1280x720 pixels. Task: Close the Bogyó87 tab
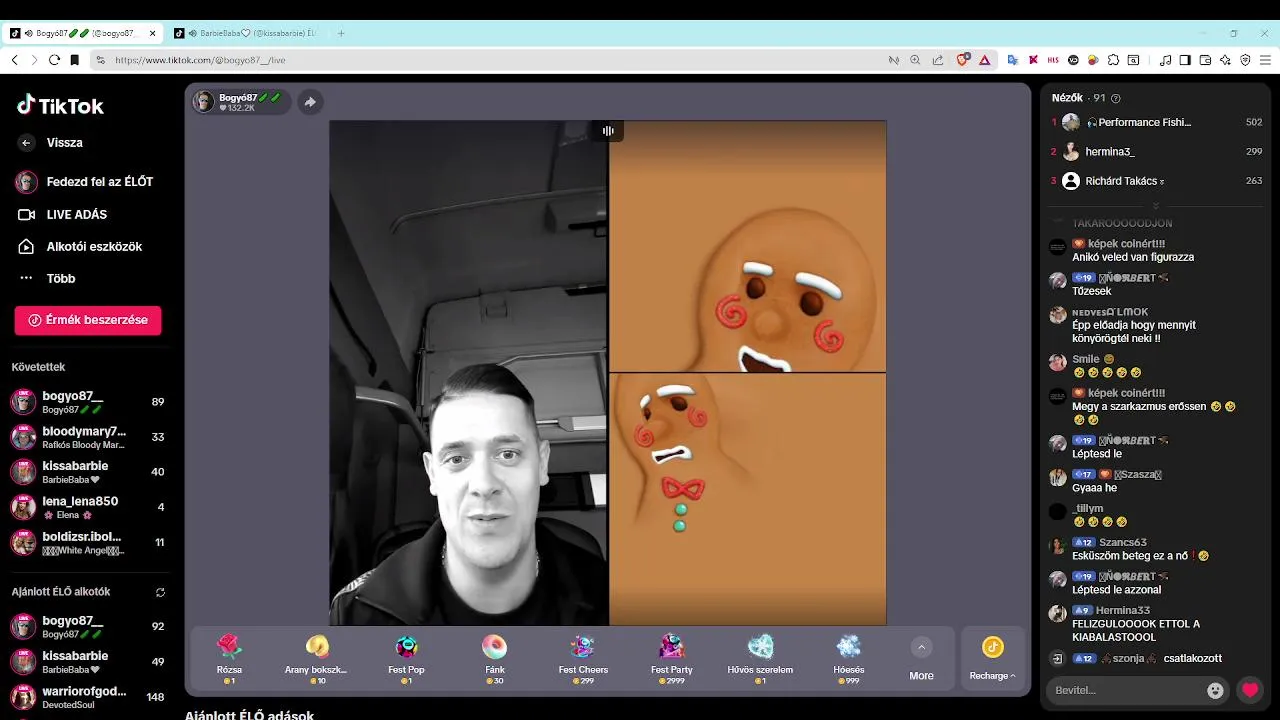[x=153, y=33]
